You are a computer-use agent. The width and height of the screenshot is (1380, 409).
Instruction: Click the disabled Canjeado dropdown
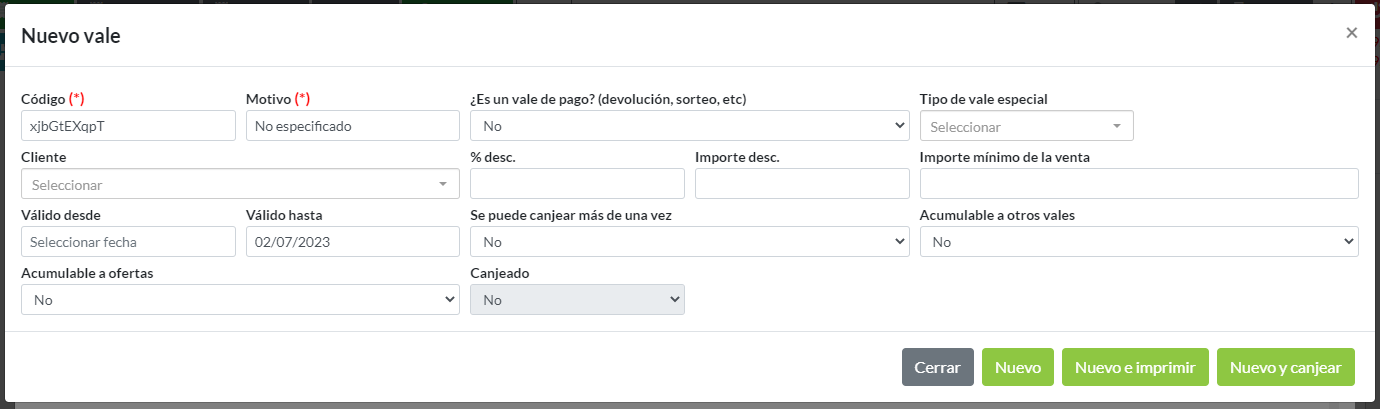pos(577,300)
